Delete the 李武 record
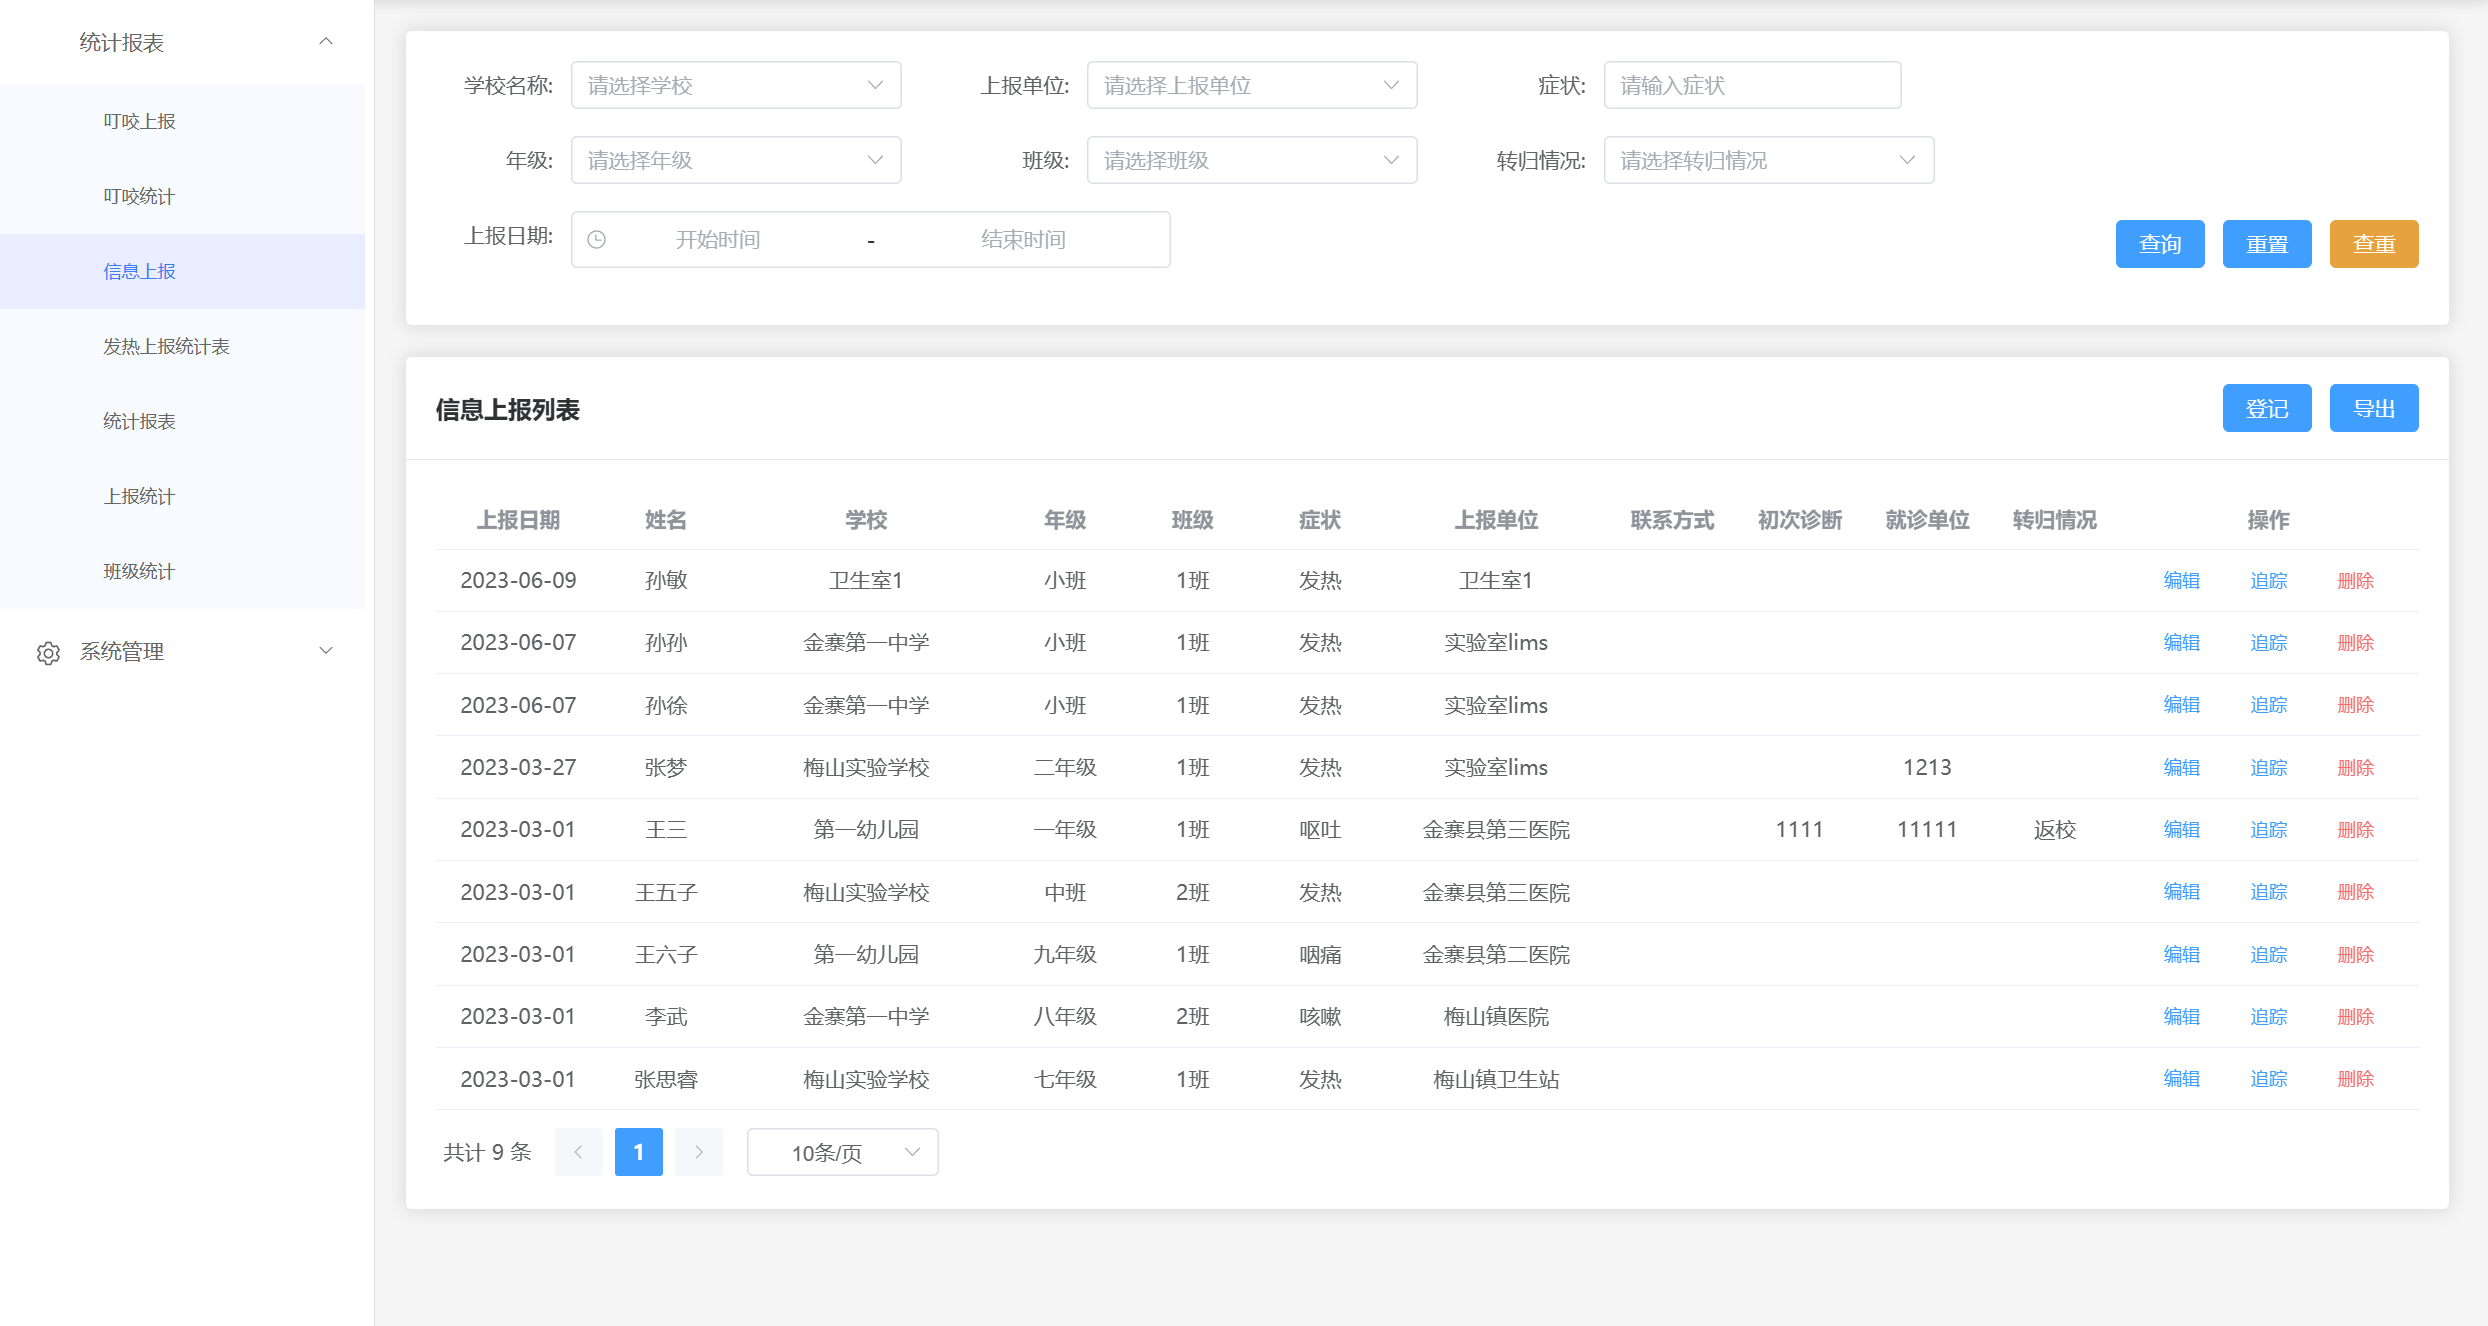 [2355, 1017]
